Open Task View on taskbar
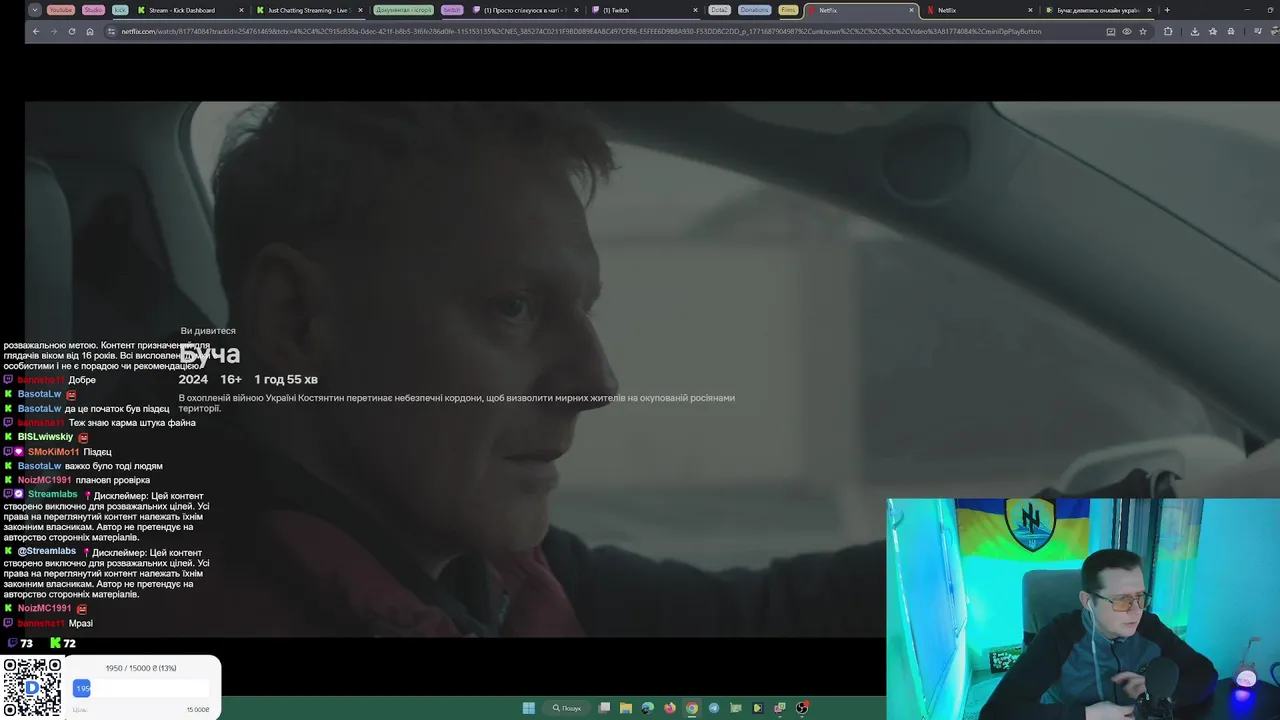The width and height of the screenshot is (1280, 720). pos(604,708)
